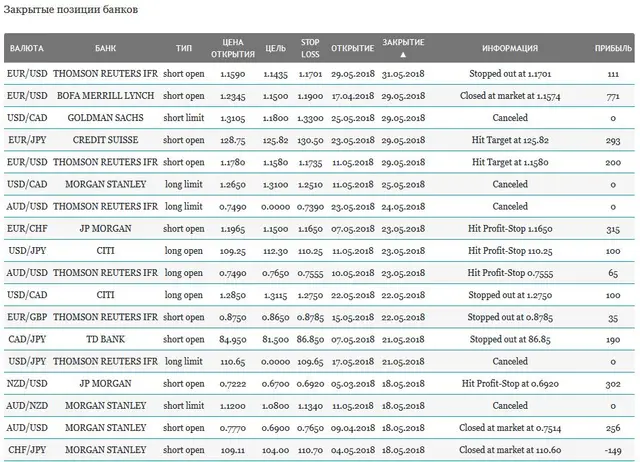Image resolution: width=640 pixels, height=462 pixels.
Task: Click closing date 31.05.2018
Action: [403, 74]
